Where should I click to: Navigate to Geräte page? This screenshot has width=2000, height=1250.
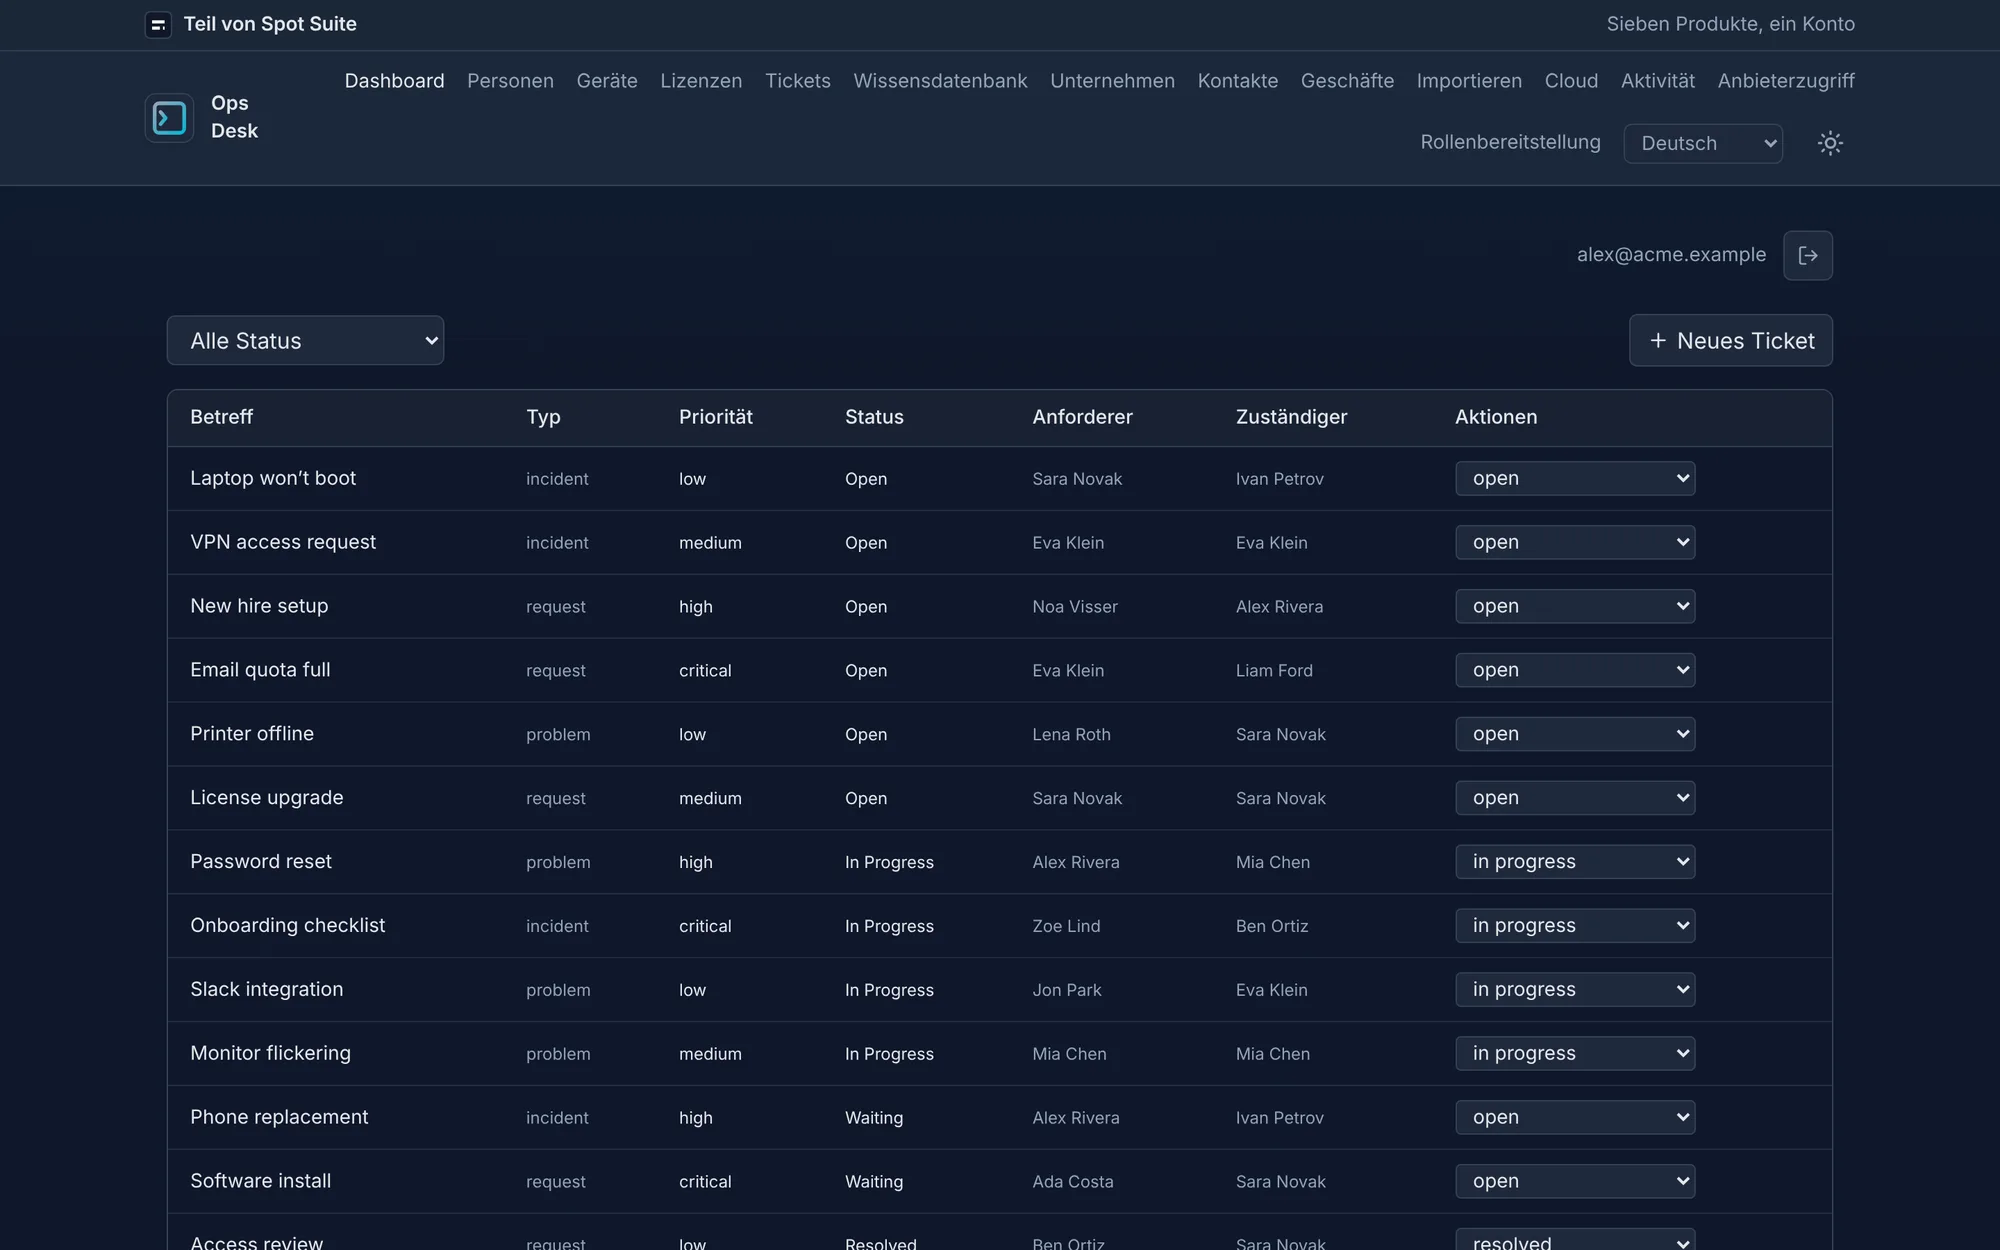click(607, 81)
